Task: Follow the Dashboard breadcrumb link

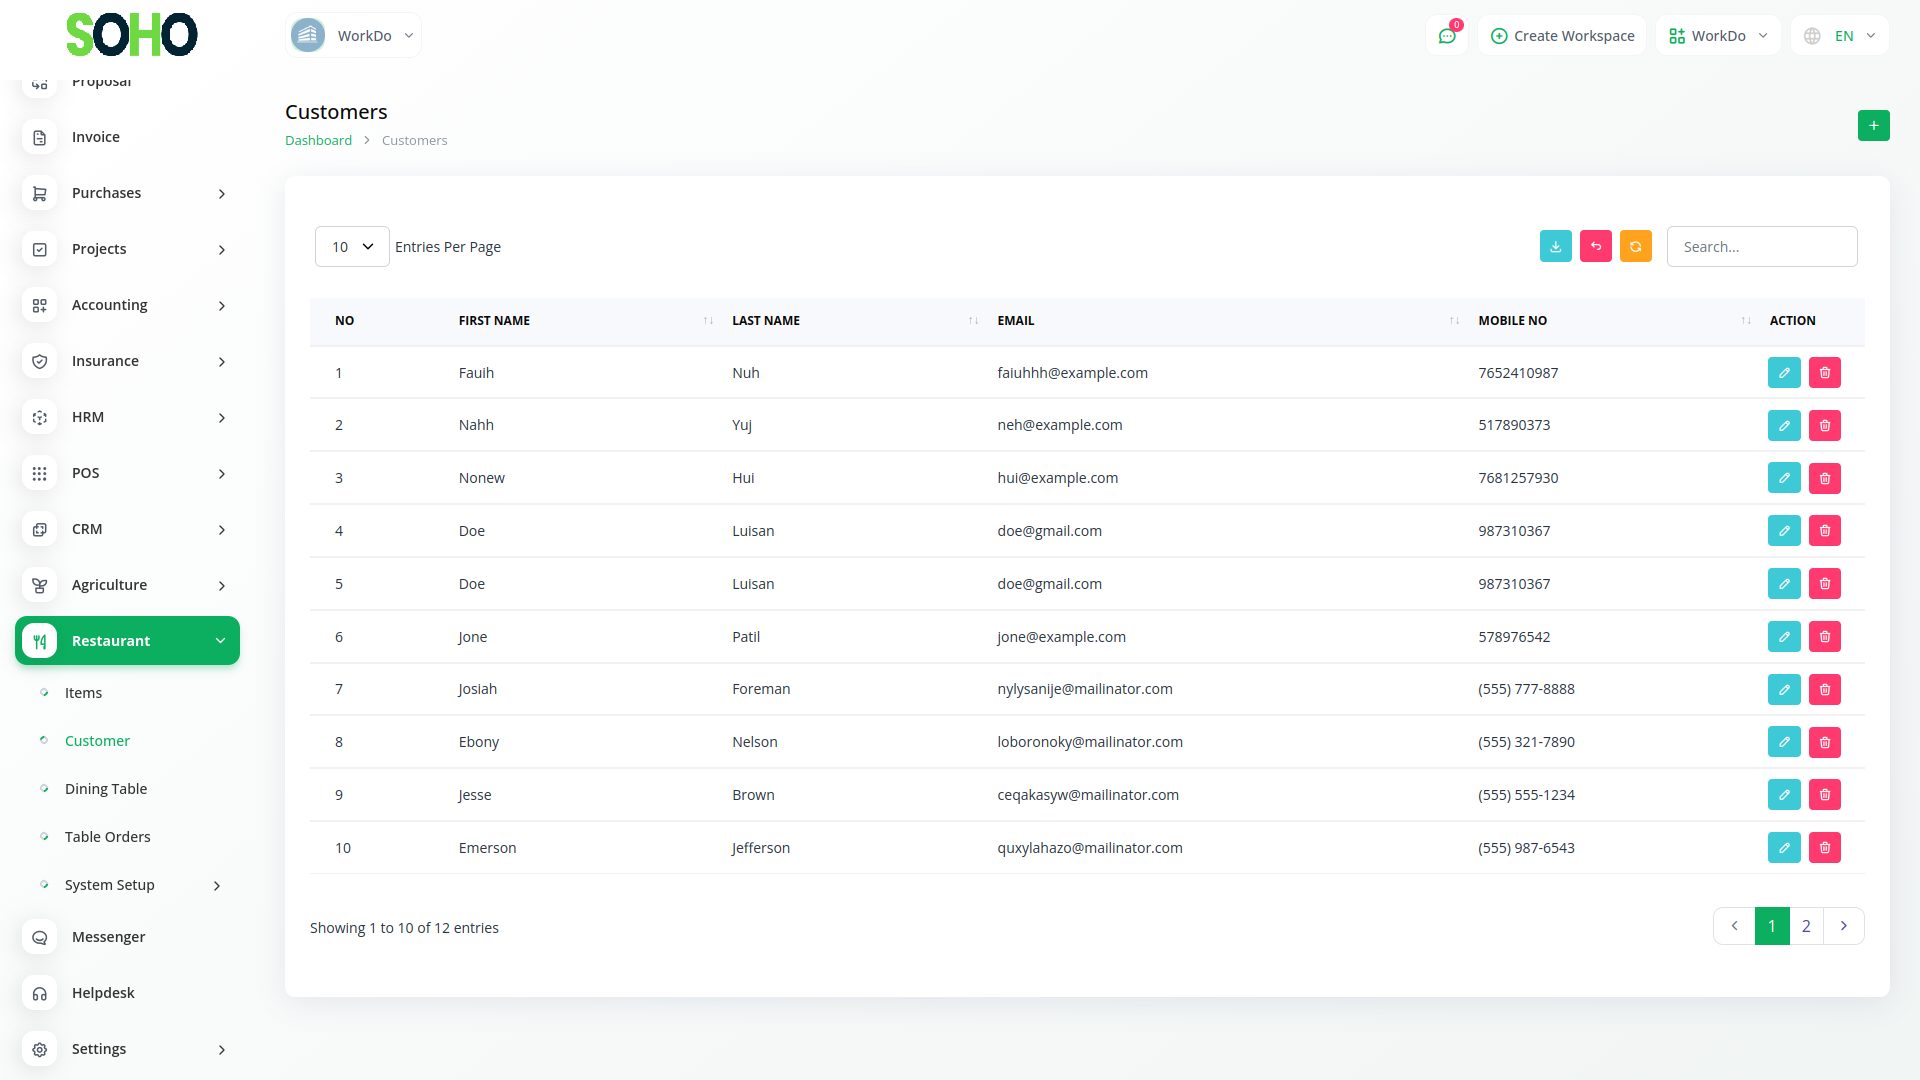Action: coord(318,141)
